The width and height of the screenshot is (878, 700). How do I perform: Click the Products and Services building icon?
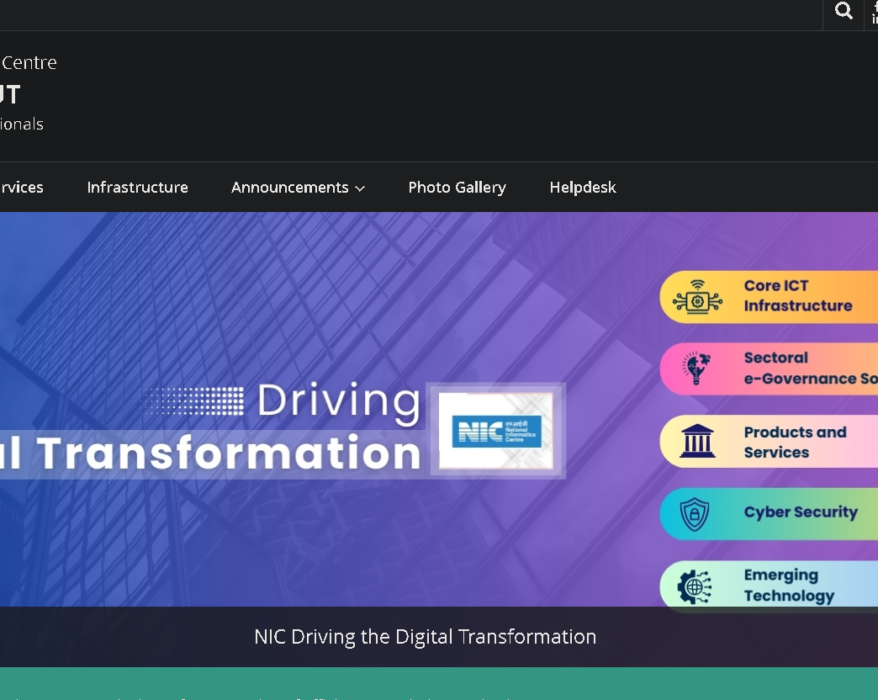pos(697,441)
